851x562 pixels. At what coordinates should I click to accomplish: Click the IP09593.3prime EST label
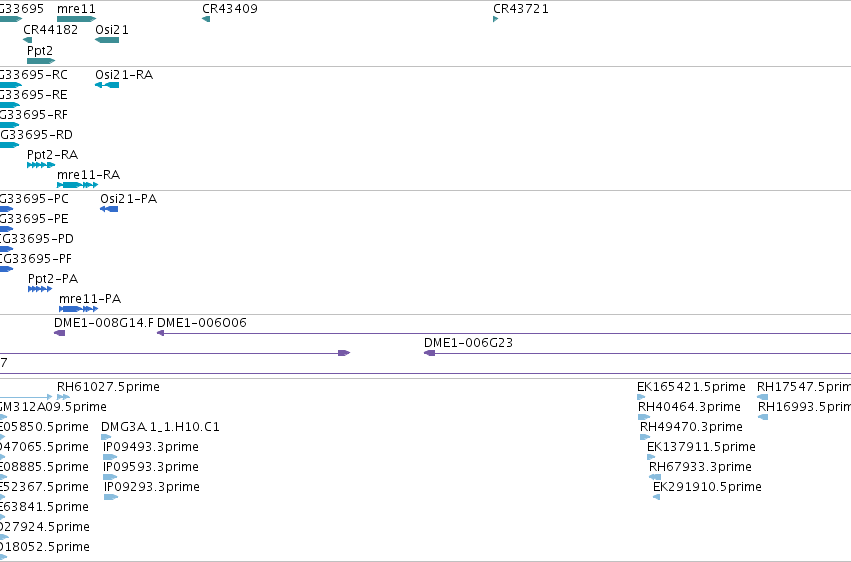[151, 467]
